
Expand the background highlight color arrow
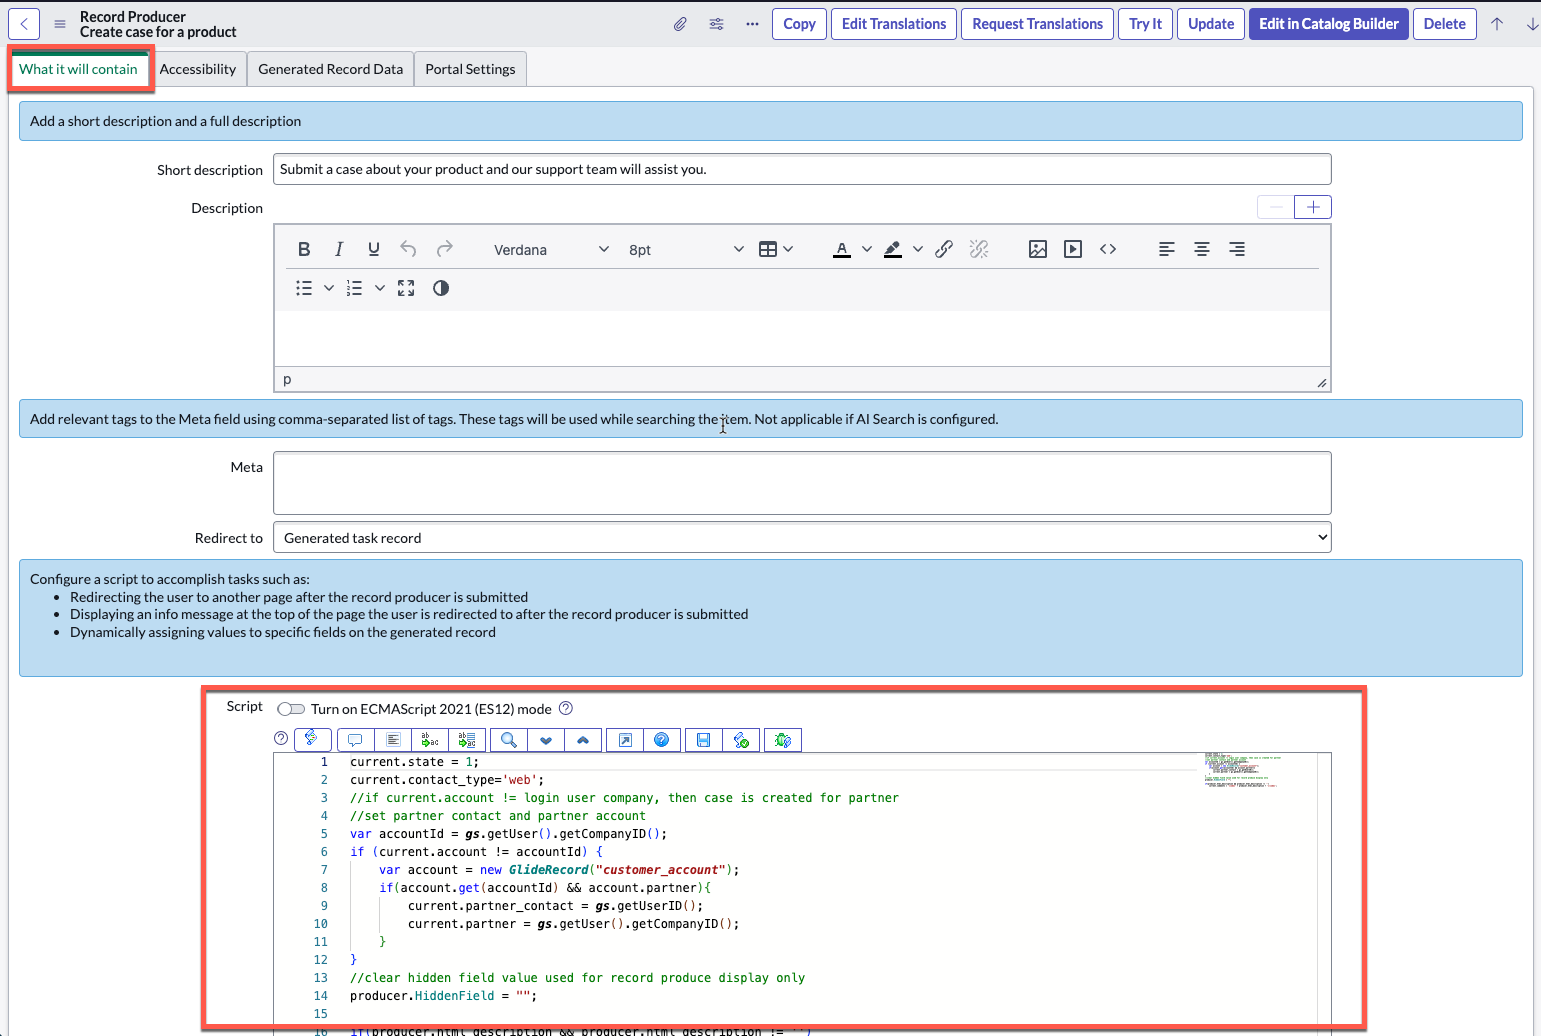pos(918,249)
